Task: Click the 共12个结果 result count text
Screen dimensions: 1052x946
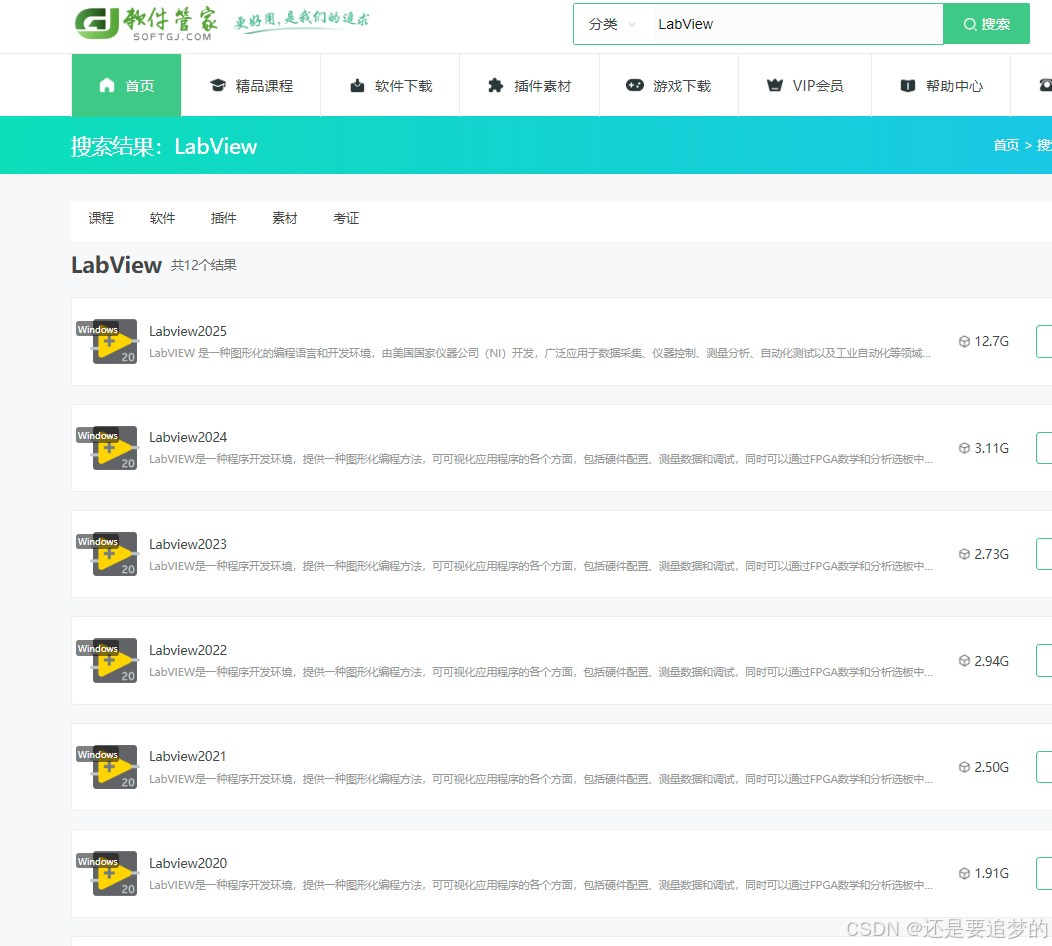Action: tap(203, 265)
